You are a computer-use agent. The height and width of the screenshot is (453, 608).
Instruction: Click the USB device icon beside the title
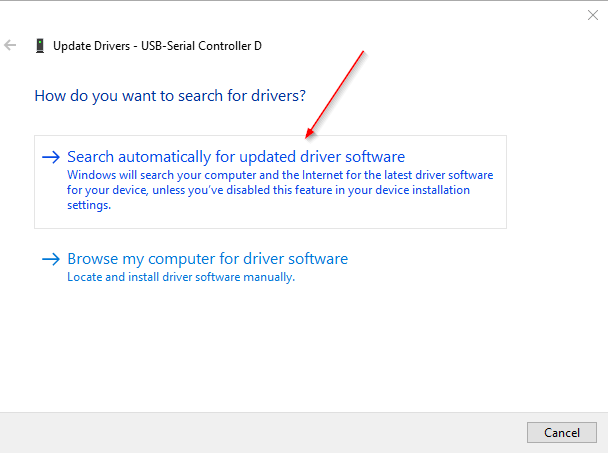[x=39, y=46]
